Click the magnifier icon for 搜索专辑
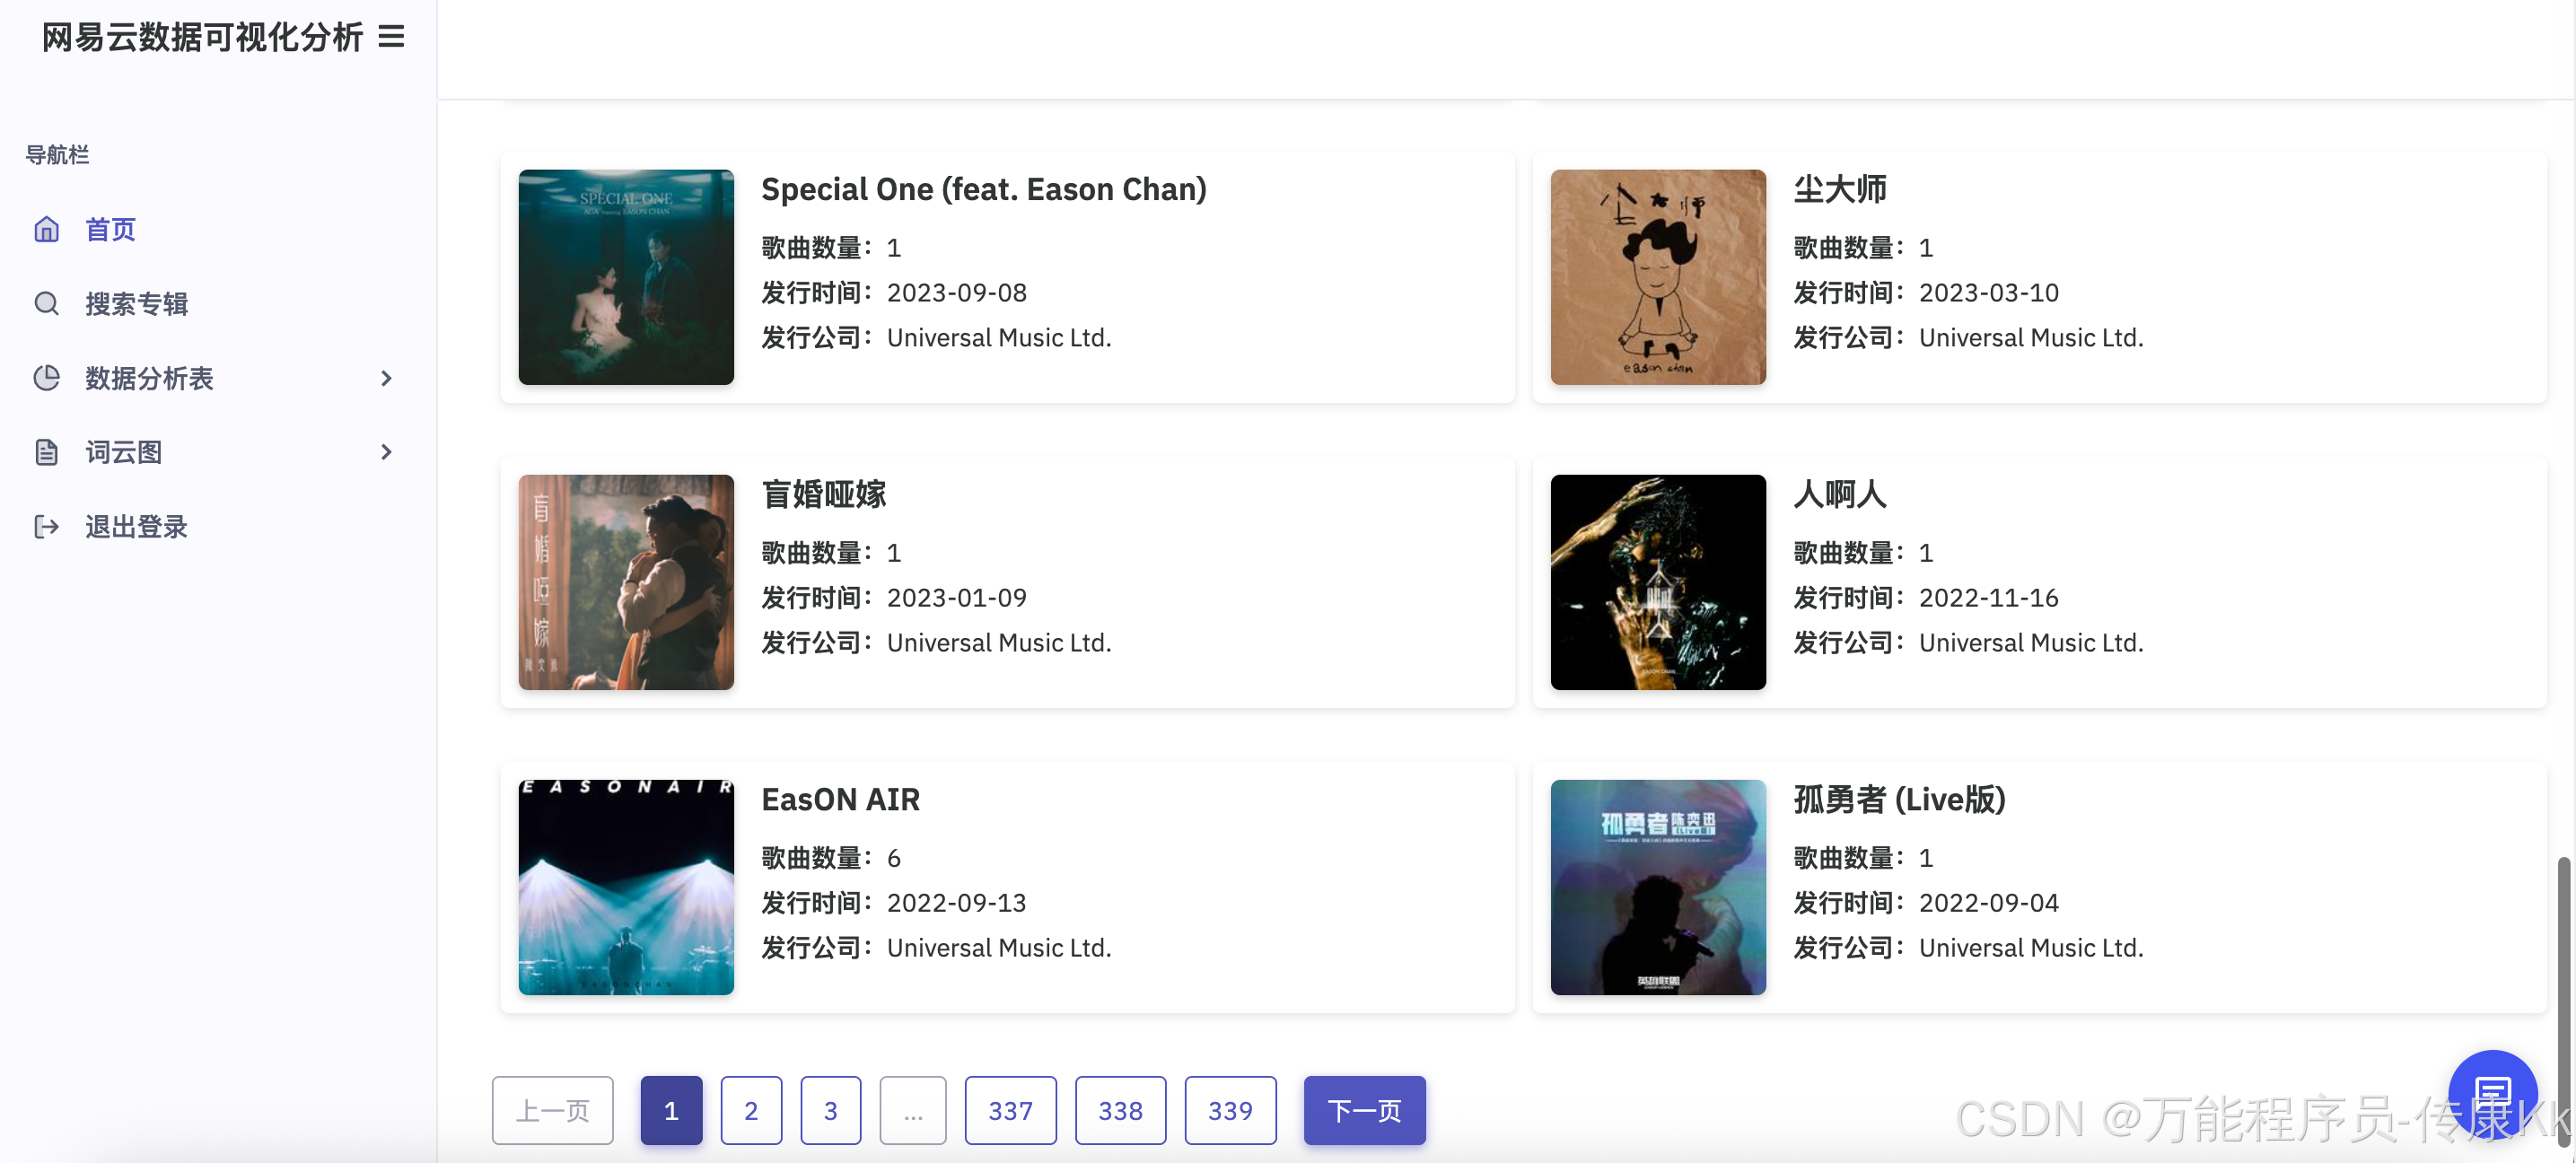This screenshot has width=2576, height=1163. [46, 303]
